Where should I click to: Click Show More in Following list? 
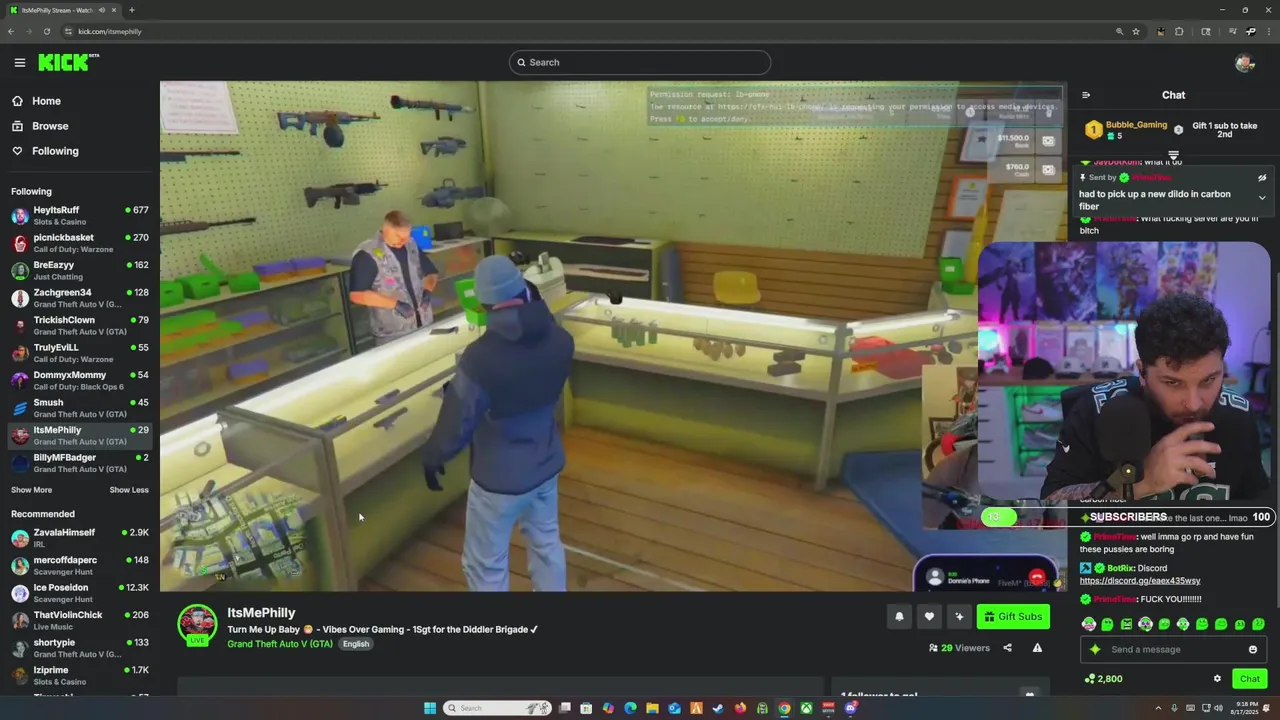[31, 490]
